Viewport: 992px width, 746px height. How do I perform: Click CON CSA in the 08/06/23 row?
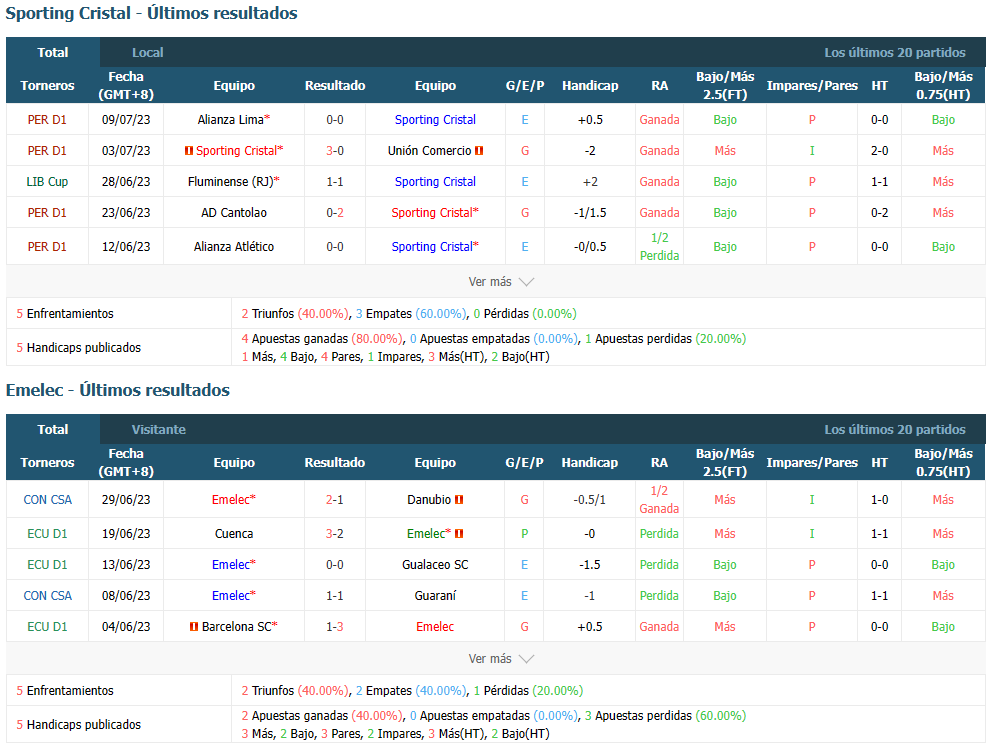pyautogui.click(x=47, y=595)
